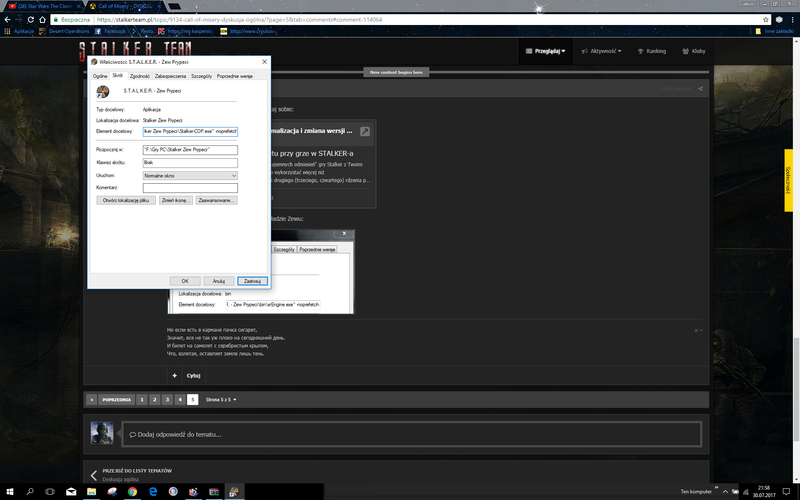Click the user avatar beside the reply box
Screen dimensions: 800x500
(102, 433)
